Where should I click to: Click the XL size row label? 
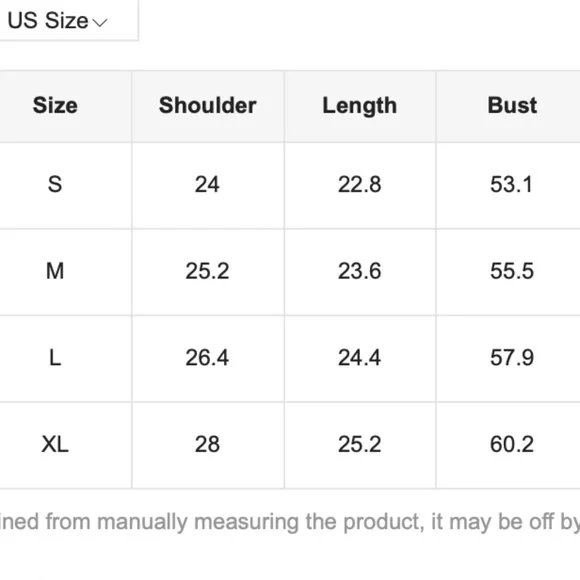55,444
